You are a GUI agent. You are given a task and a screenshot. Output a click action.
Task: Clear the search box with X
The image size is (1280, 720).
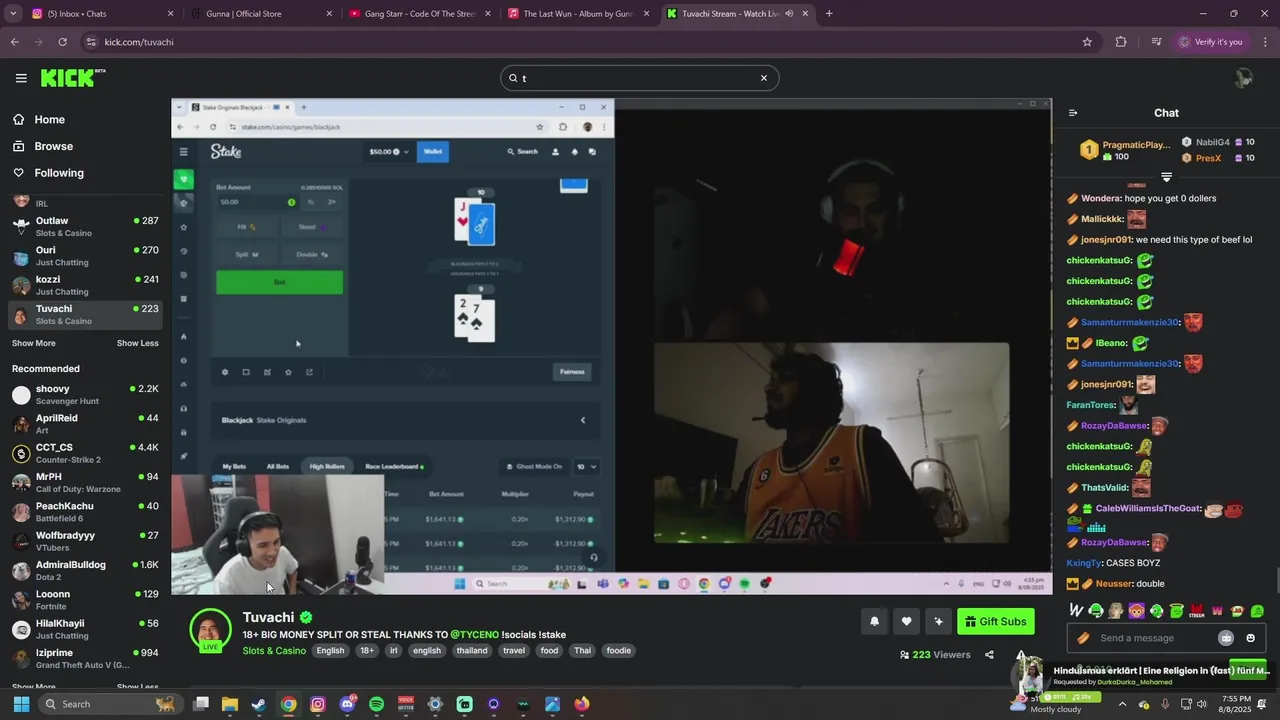764,78
